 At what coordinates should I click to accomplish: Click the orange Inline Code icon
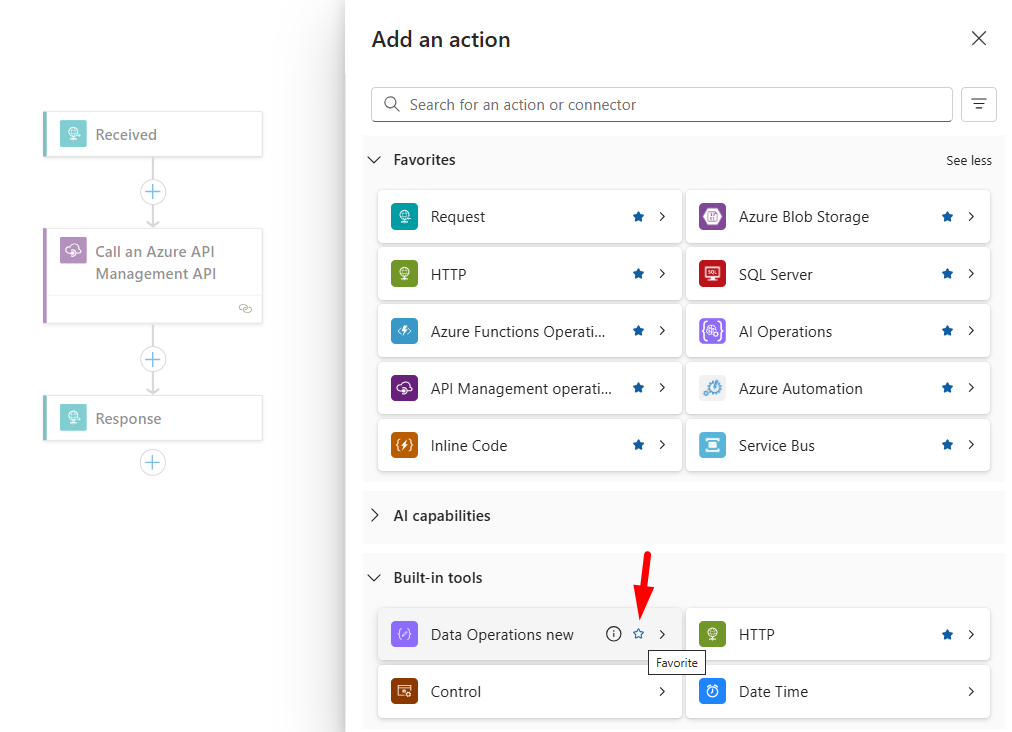pos(404,445)
